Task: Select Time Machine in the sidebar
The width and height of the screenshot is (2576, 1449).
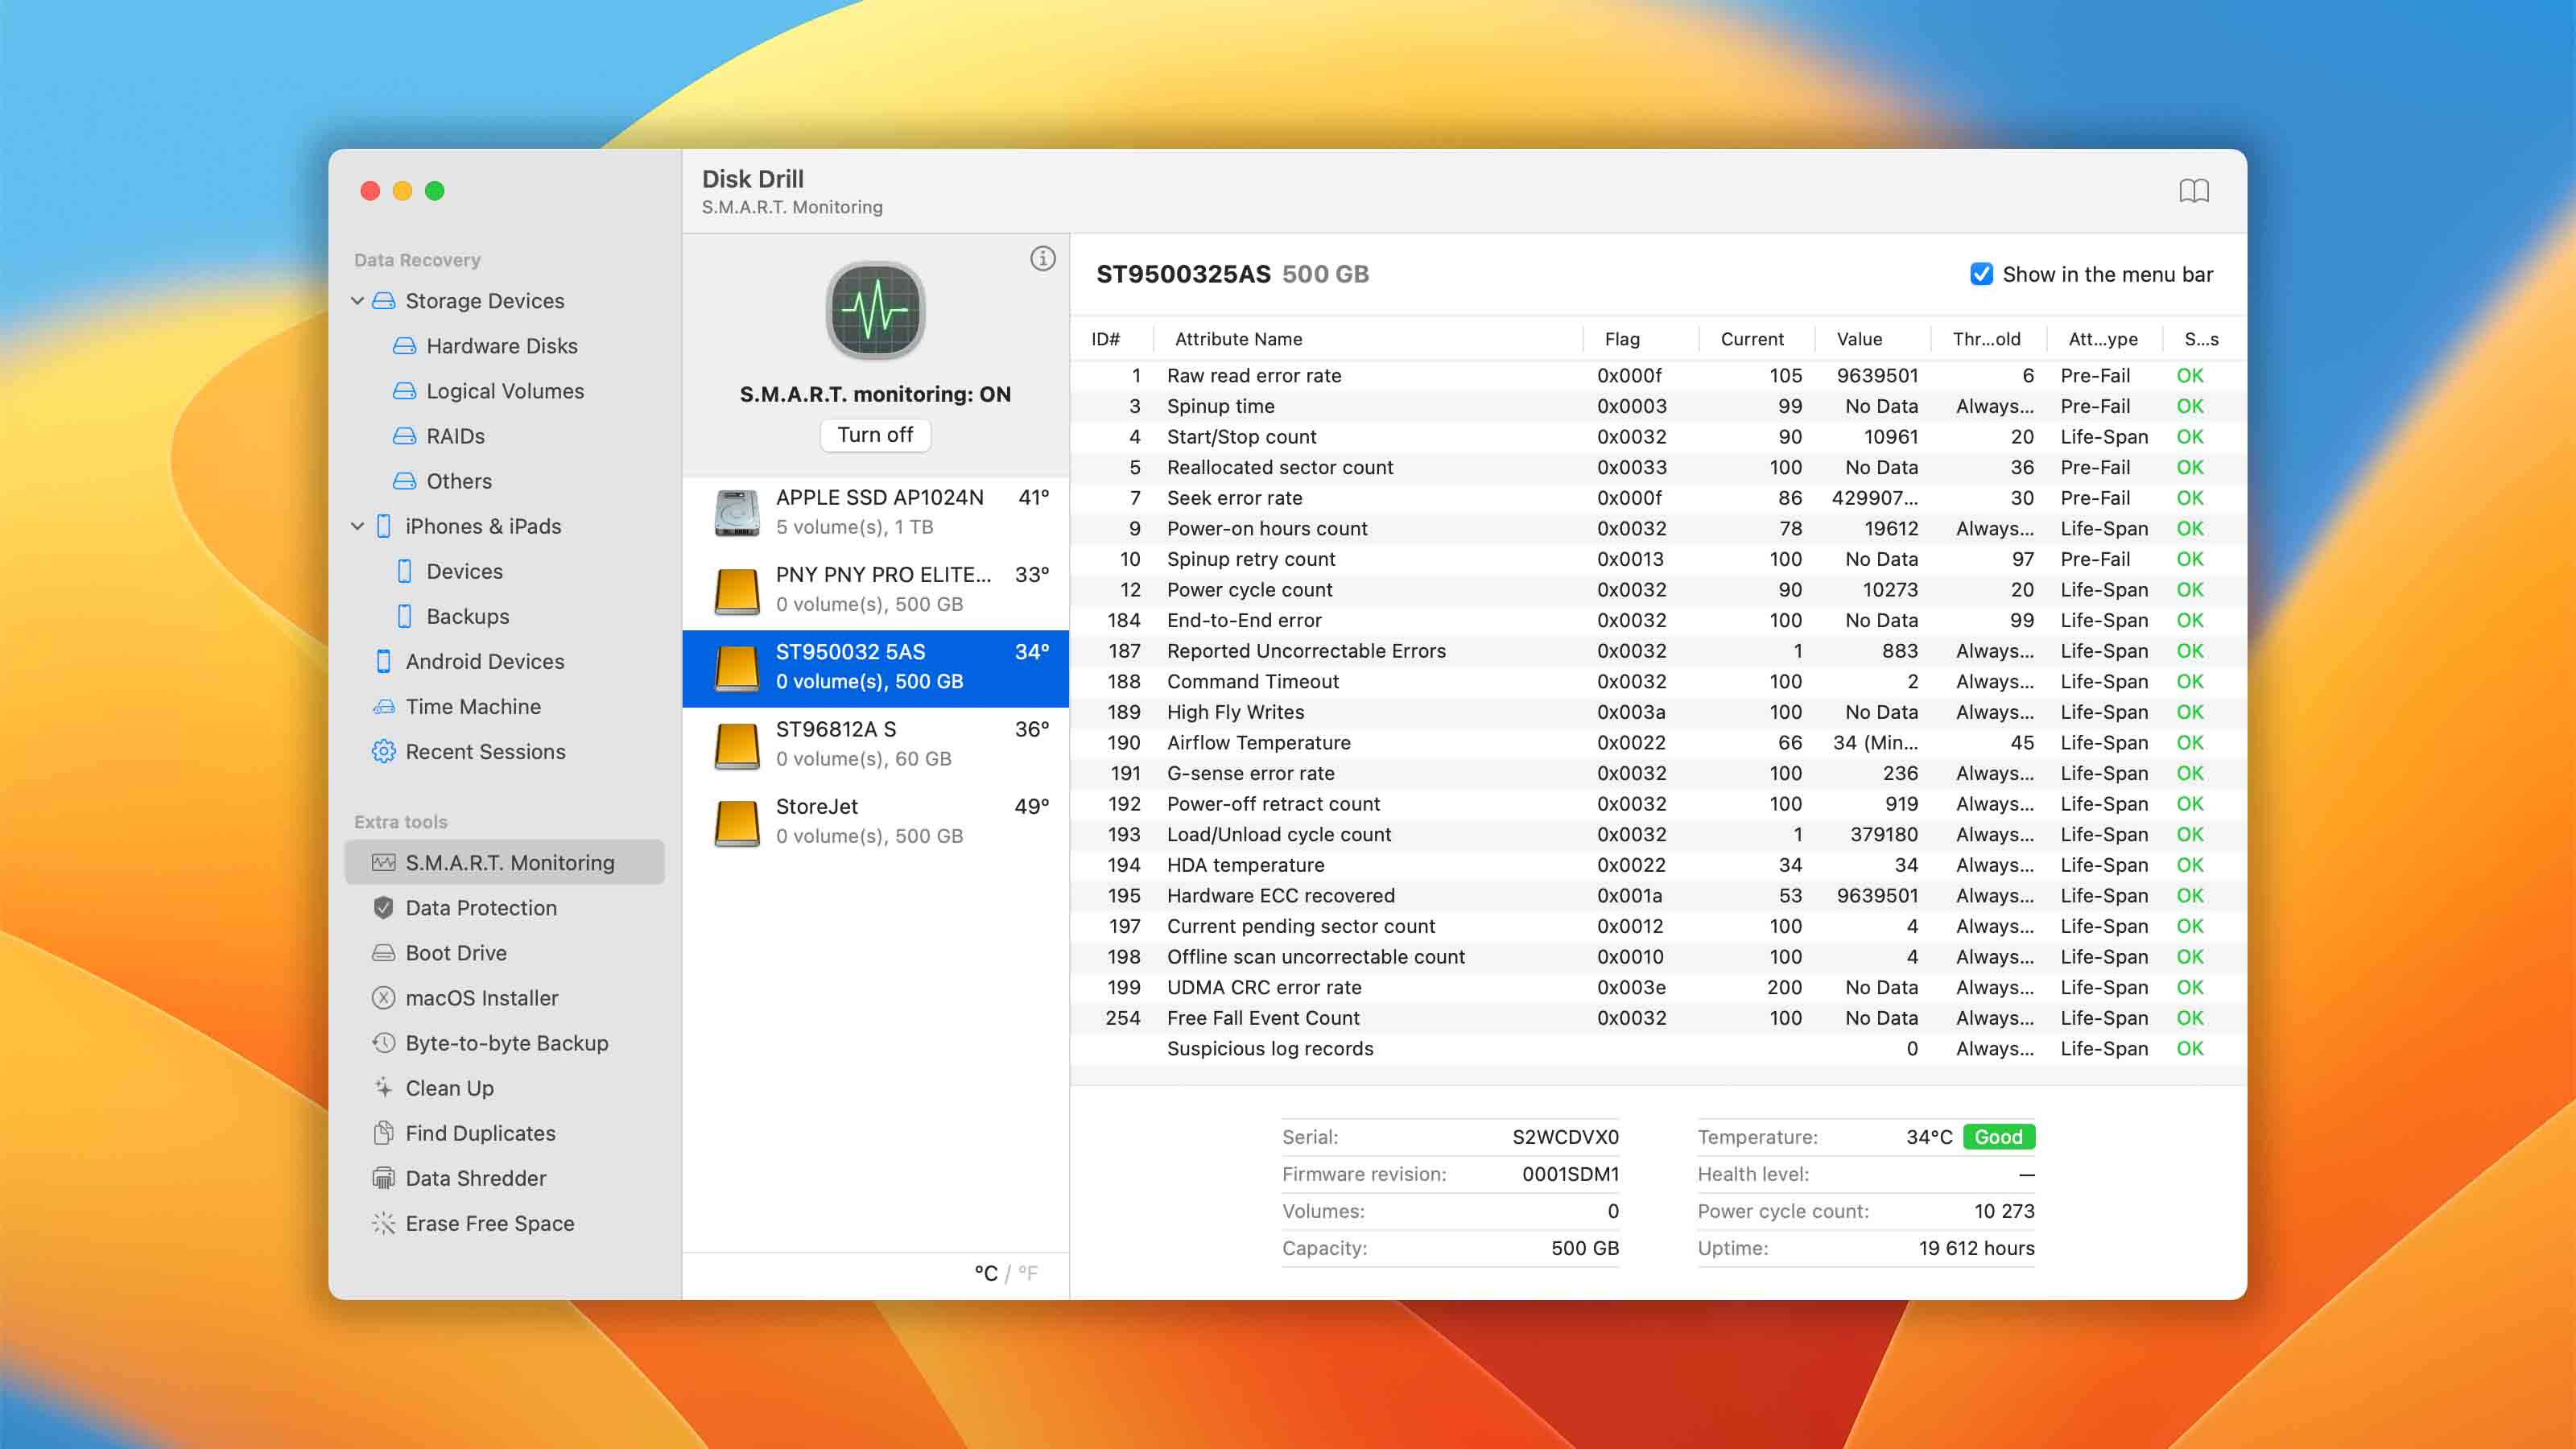Action: coord(474,706)
